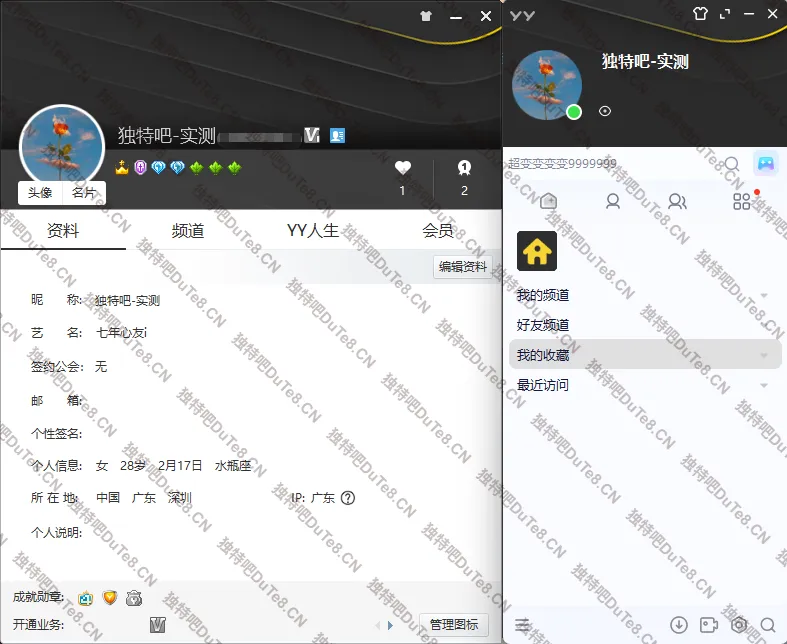787x644 pixels.
Task: Click the search magnifier in YY search bar
Action: point(732,164)
